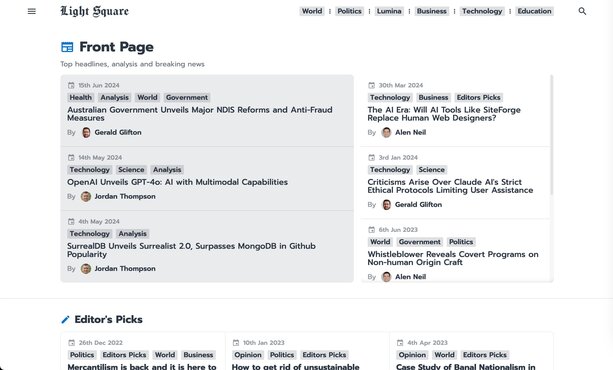Click Gerald Glifton's avatar on NDIS article
This screenshot has height=370, width=613.
[86, 133]
